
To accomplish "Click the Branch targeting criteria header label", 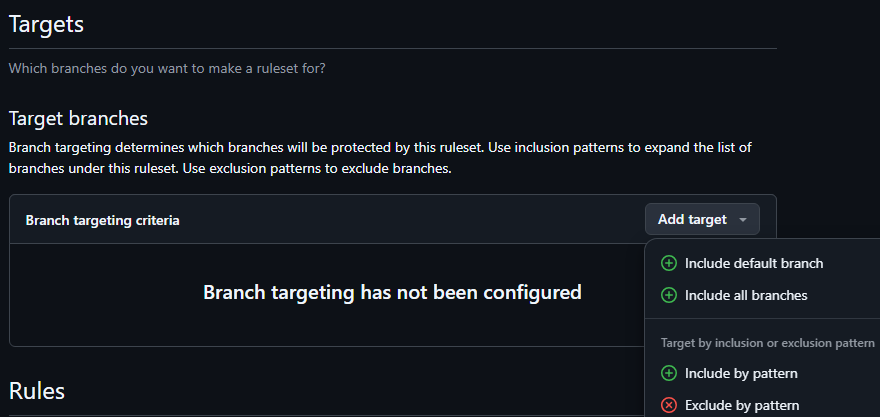I will pyautogui.click(x=103, y=221).
